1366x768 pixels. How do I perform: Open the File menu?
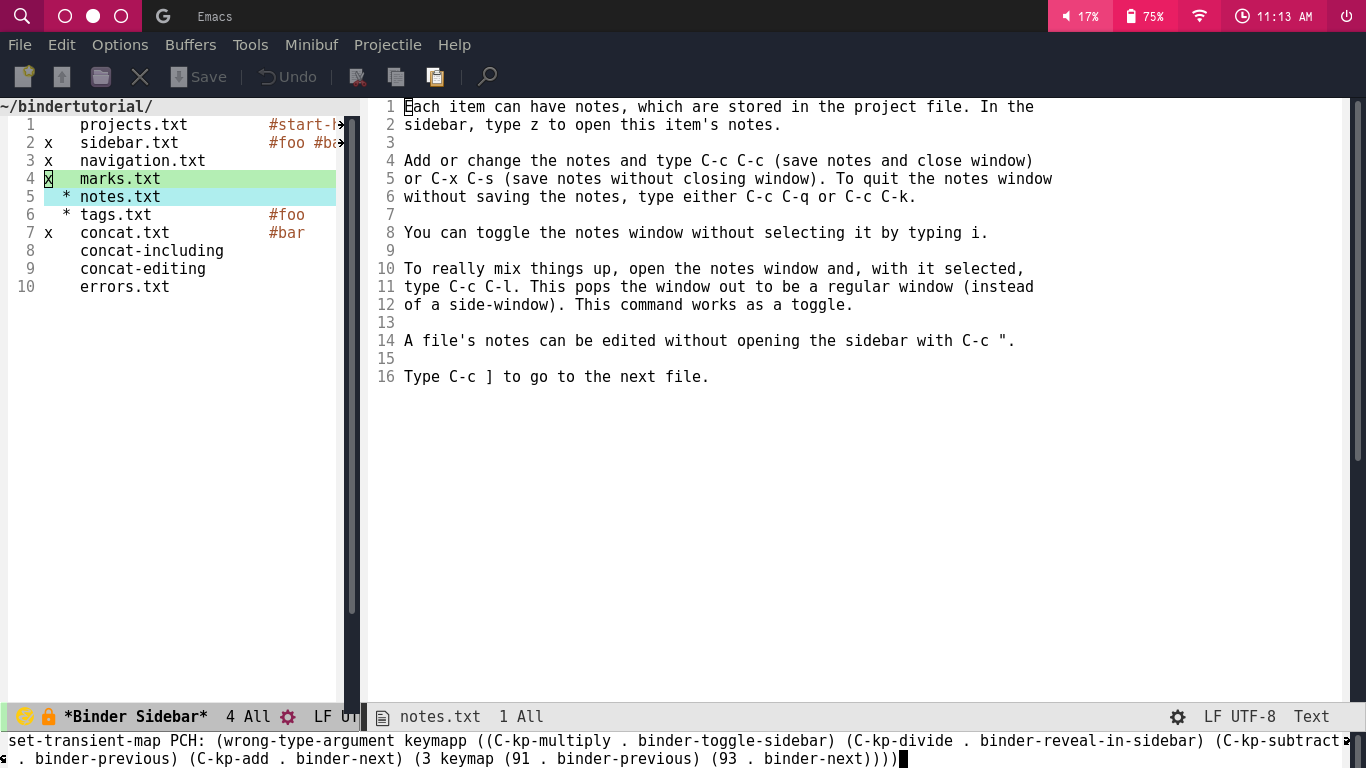20,45
